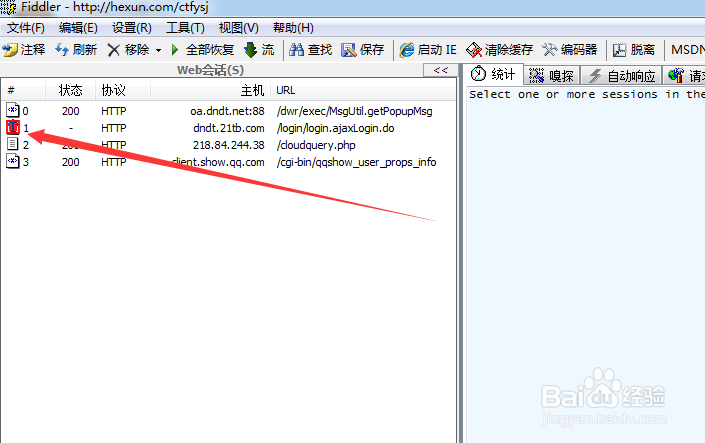Open the 视图(V) menu

tap(239, 28)
